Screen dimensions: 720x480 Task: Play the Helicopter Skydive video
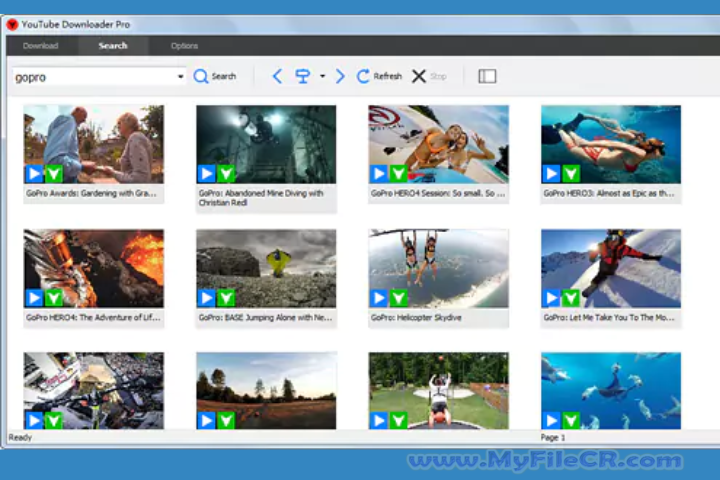(379, 298)
